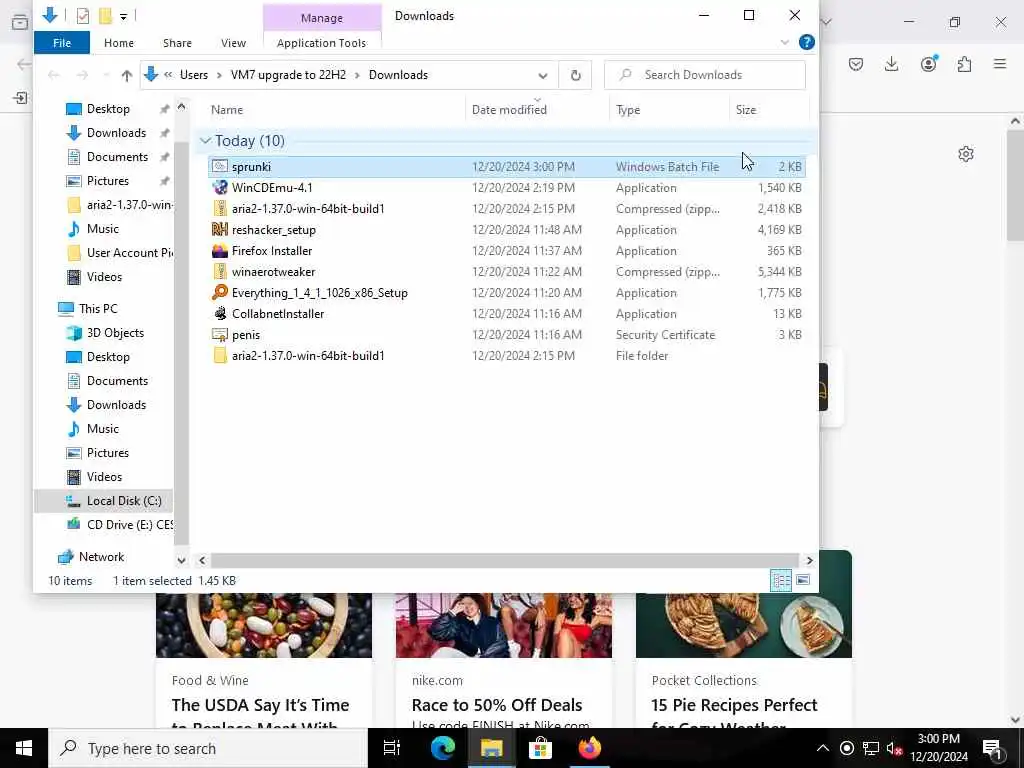
Task: Open the Share ribbon tab
Action: (177, 42)
